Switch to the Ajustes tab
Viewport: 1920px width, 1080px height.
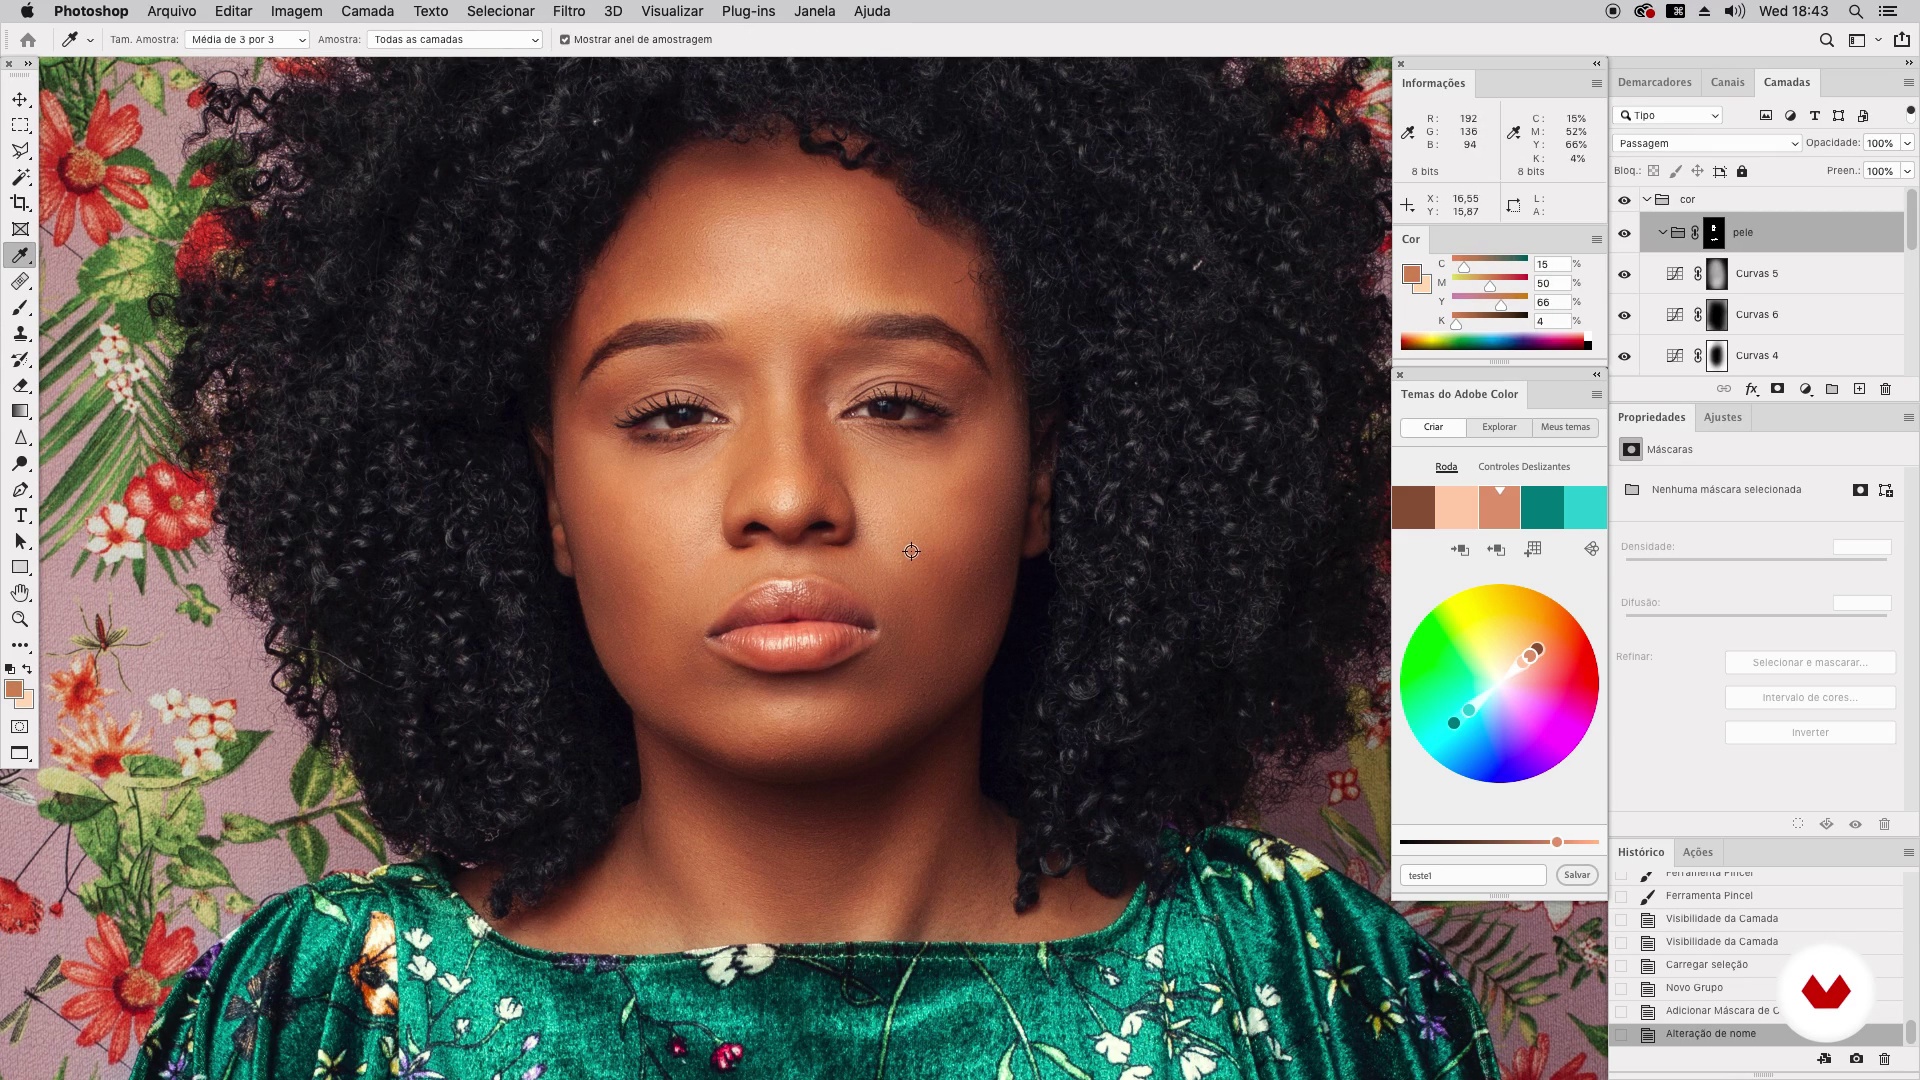[1723, 417]
